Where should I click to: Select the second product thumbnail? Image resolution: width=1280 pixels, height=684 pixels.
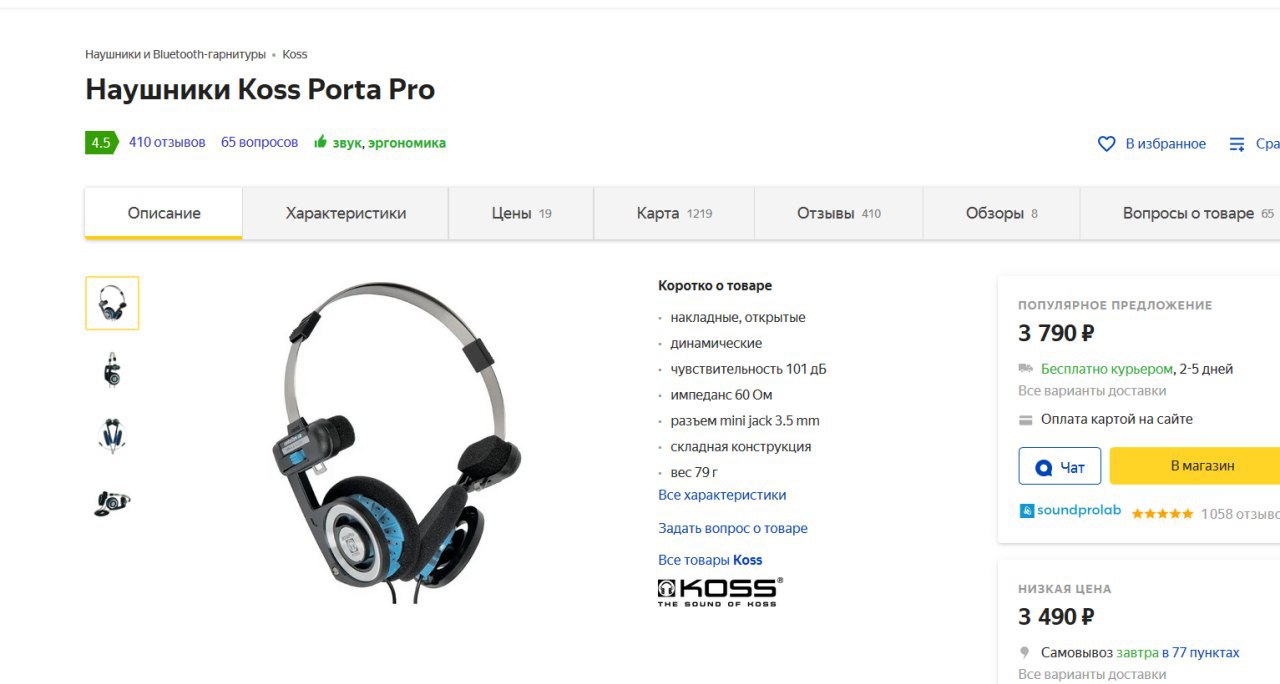pyautogui.click(x=112, y=369)
